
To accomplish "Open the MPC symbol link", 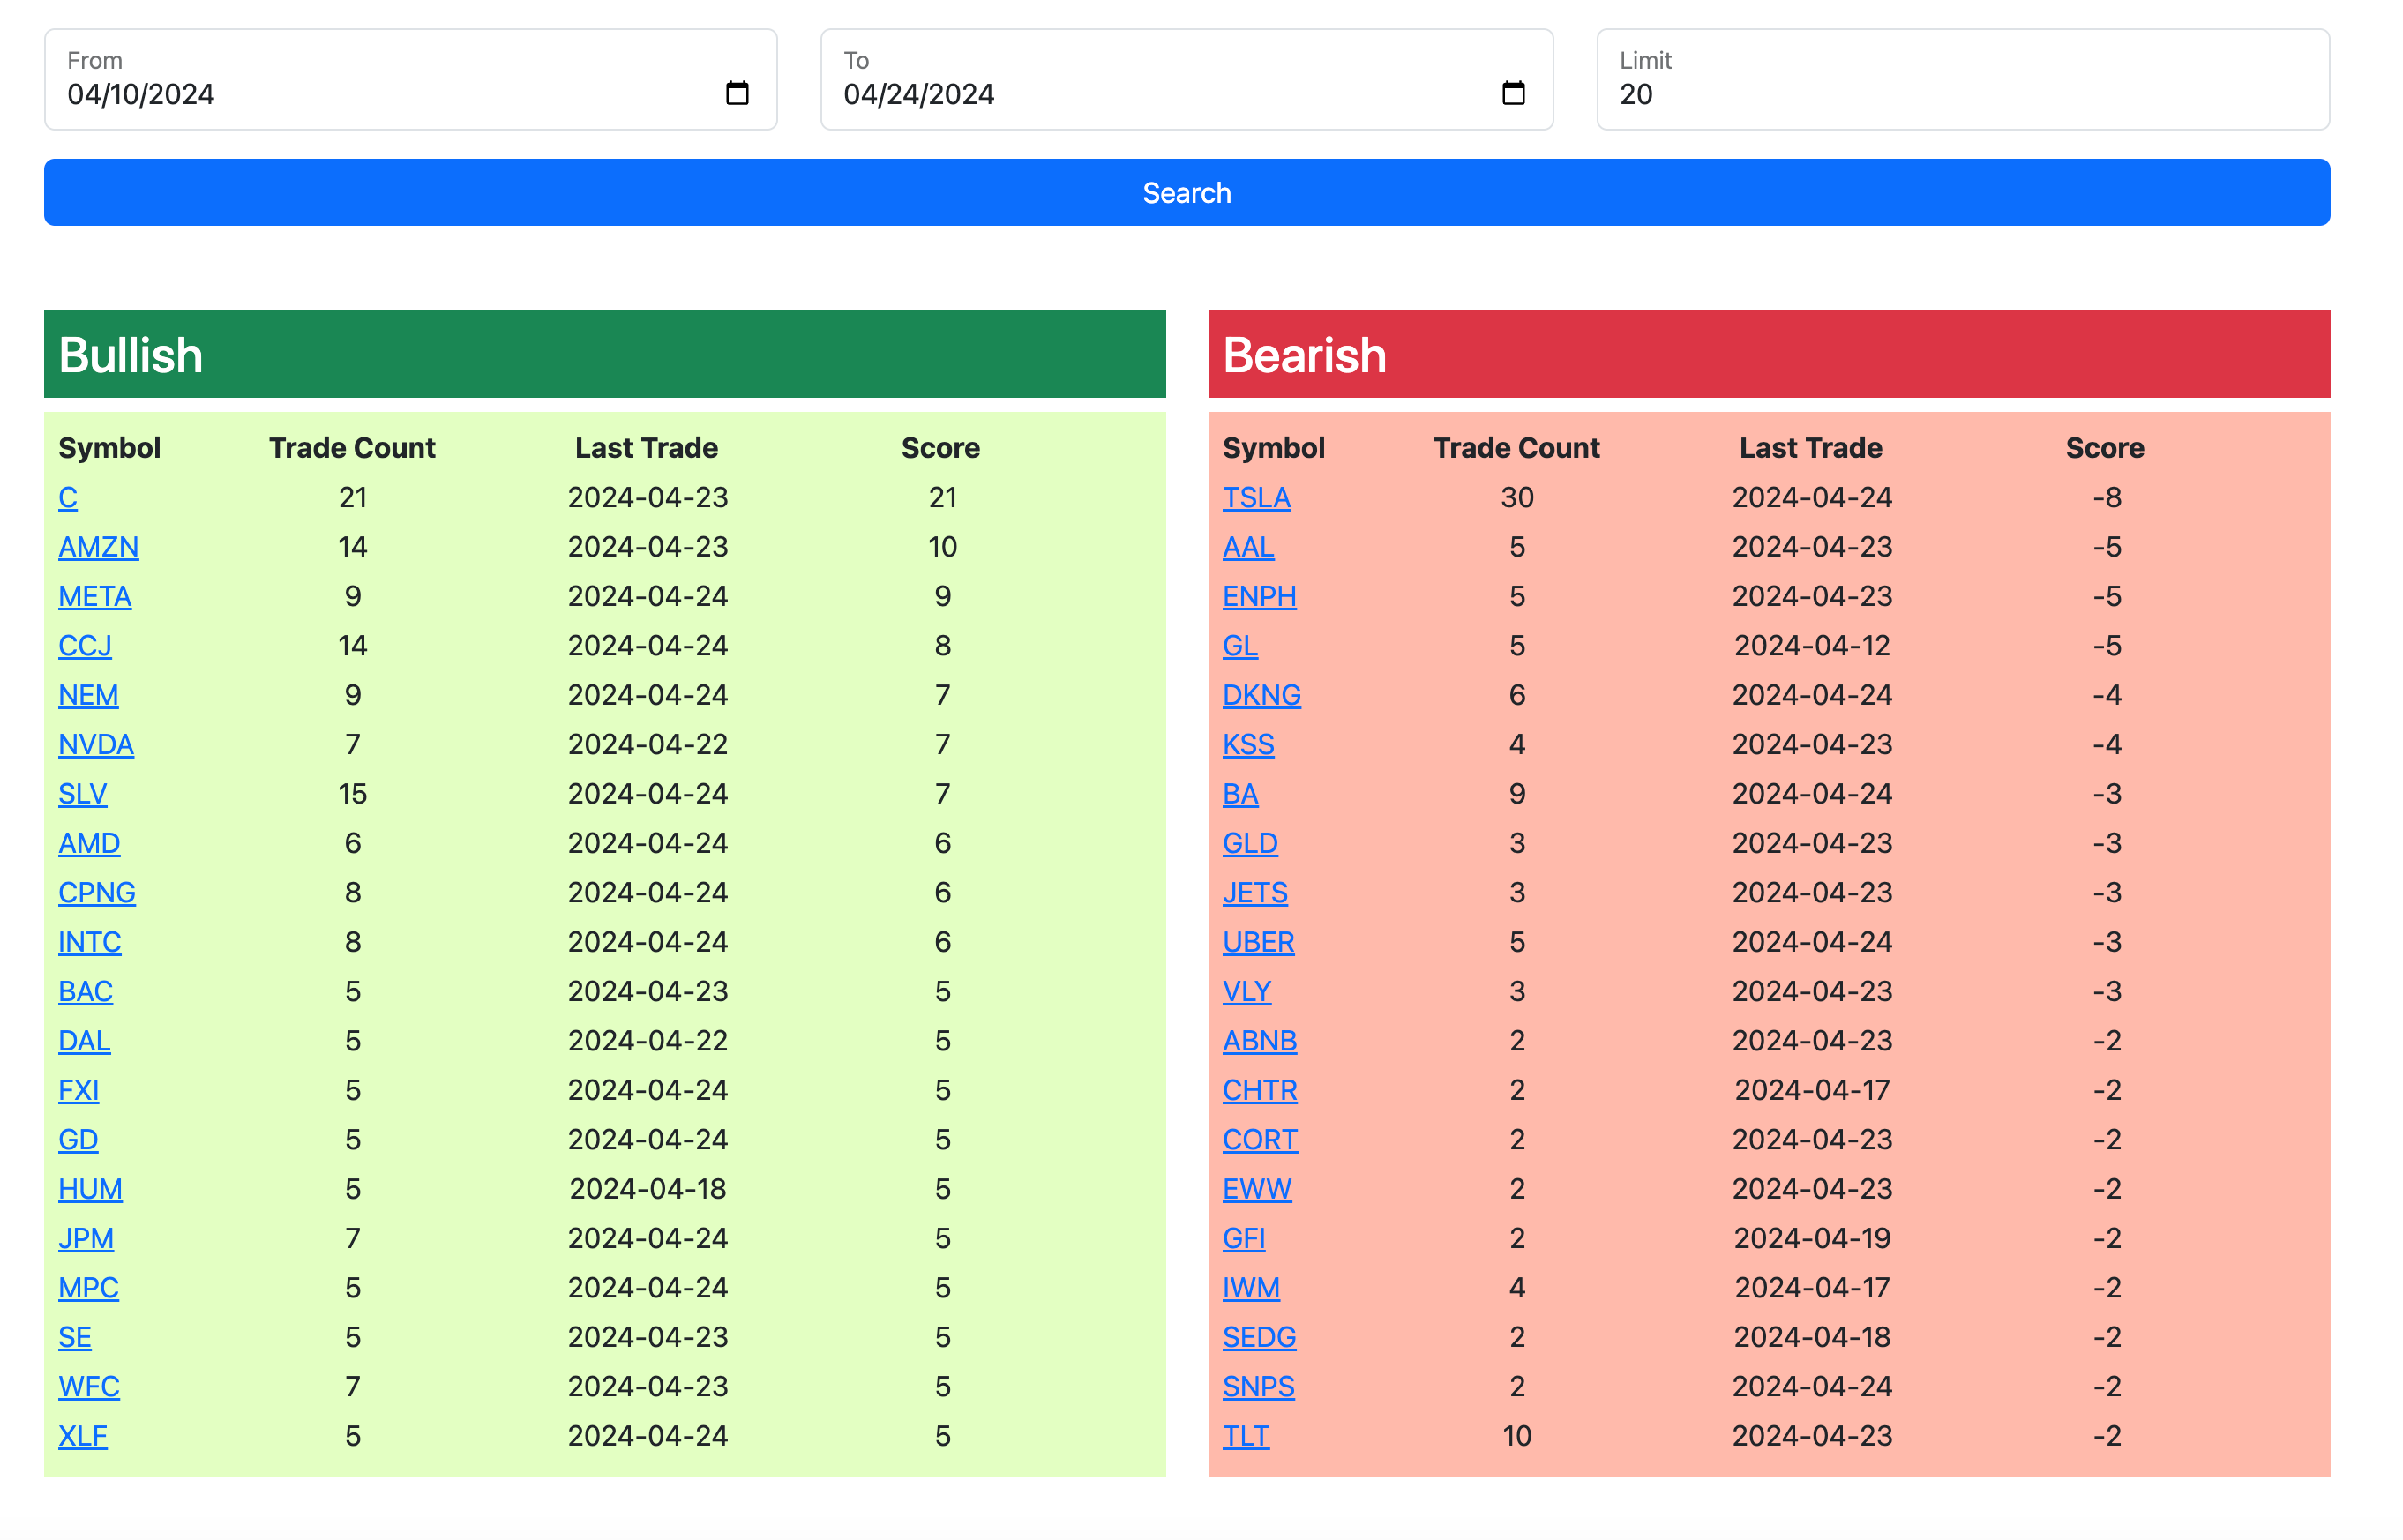I will 88,1288.
